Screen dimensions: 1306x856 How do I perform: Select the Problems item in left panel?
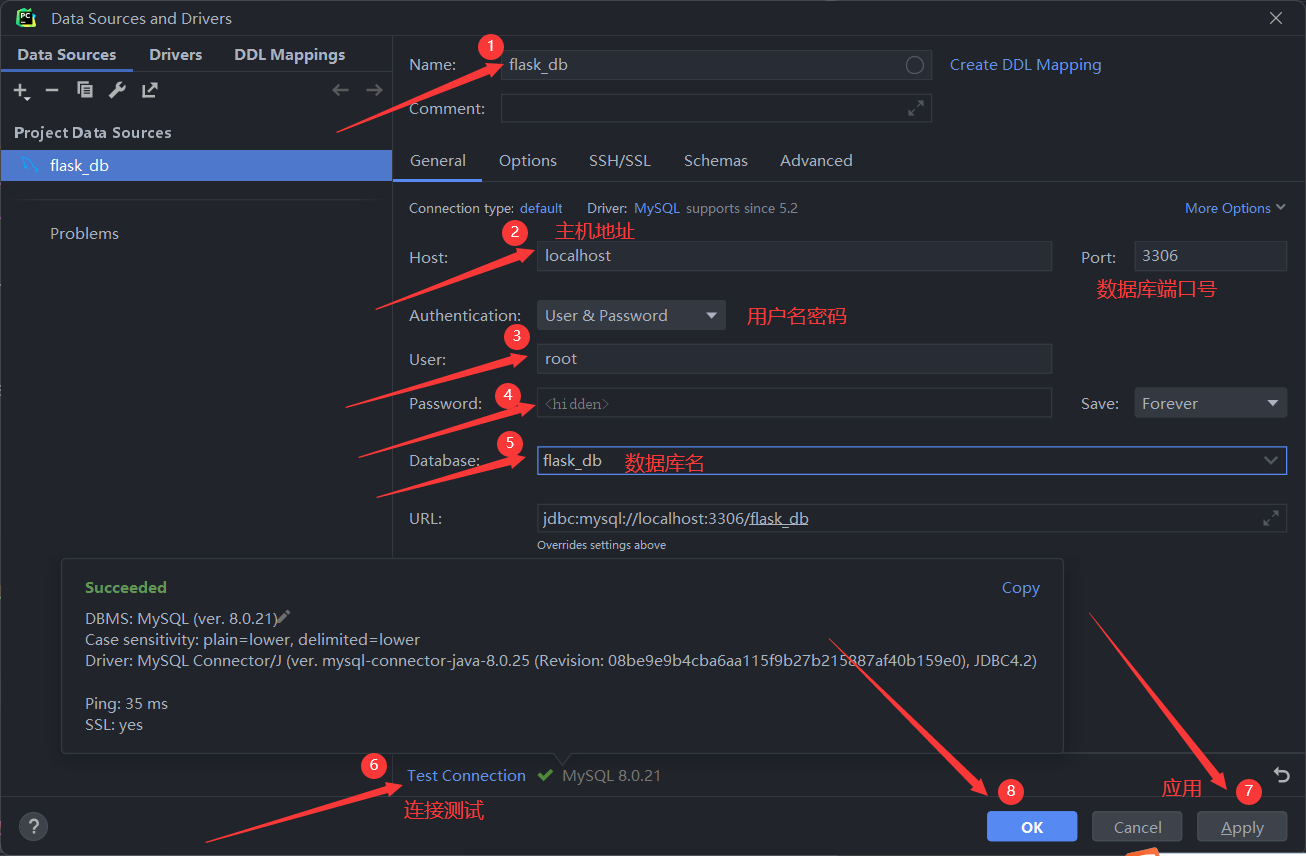(84, 234)
